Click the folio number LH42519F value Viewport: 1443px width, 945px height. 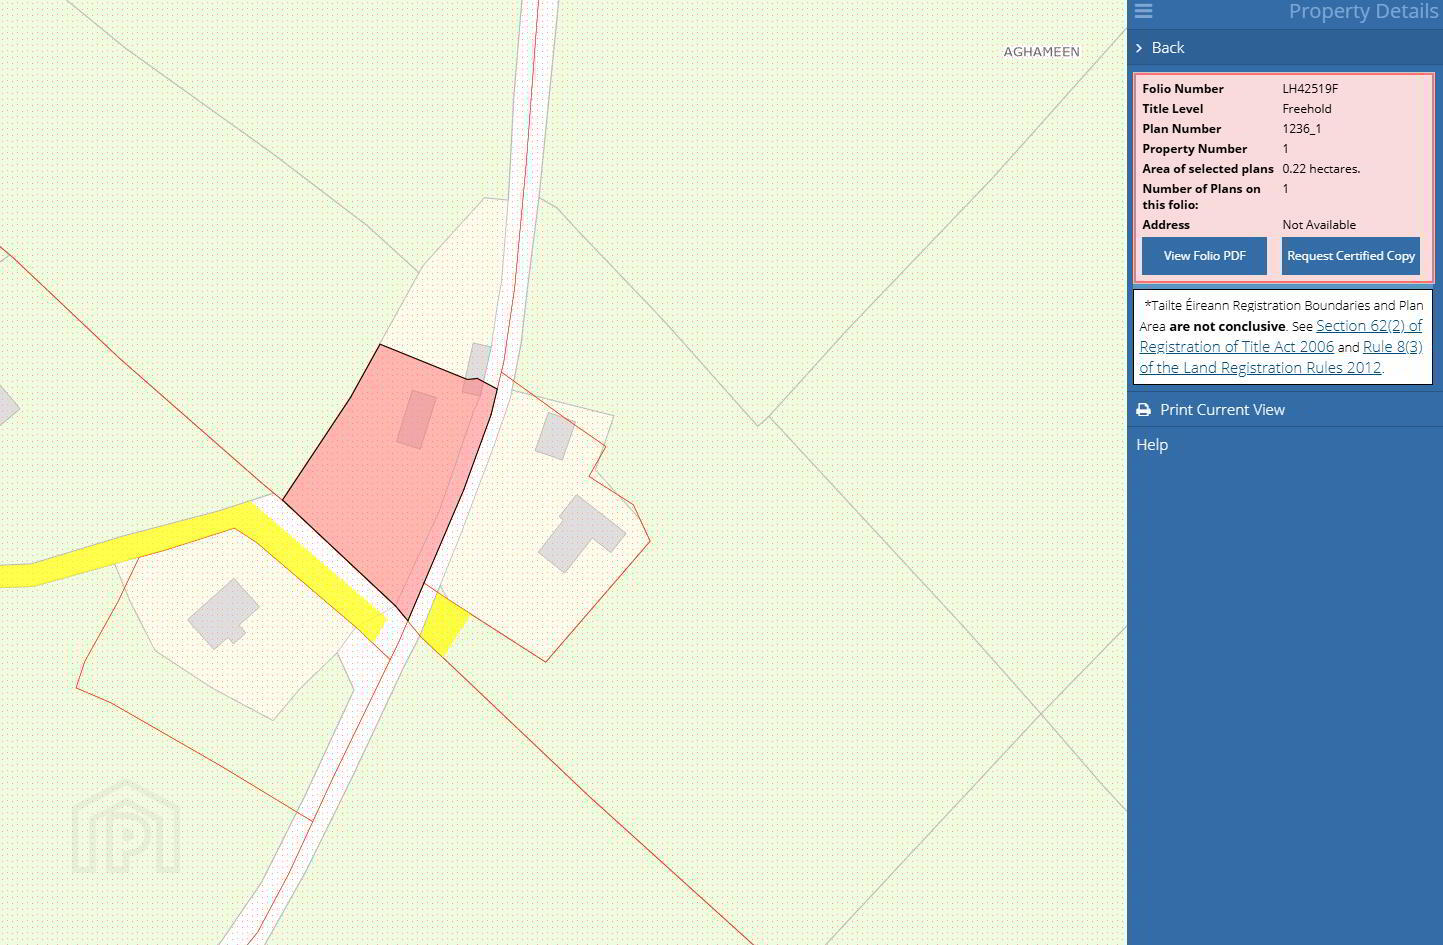[x=1310, y=89]
